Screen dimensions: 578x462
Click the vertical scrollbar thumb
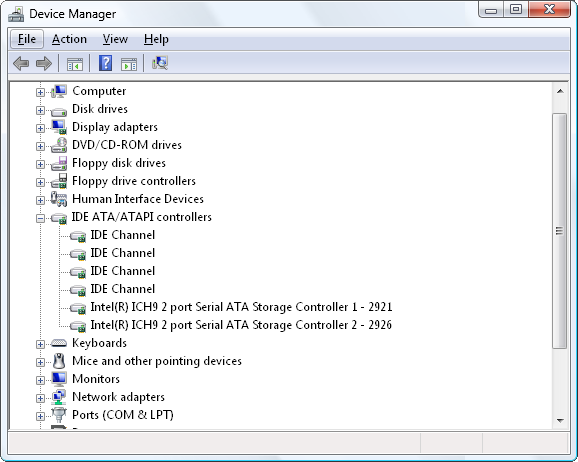[560, 231]
